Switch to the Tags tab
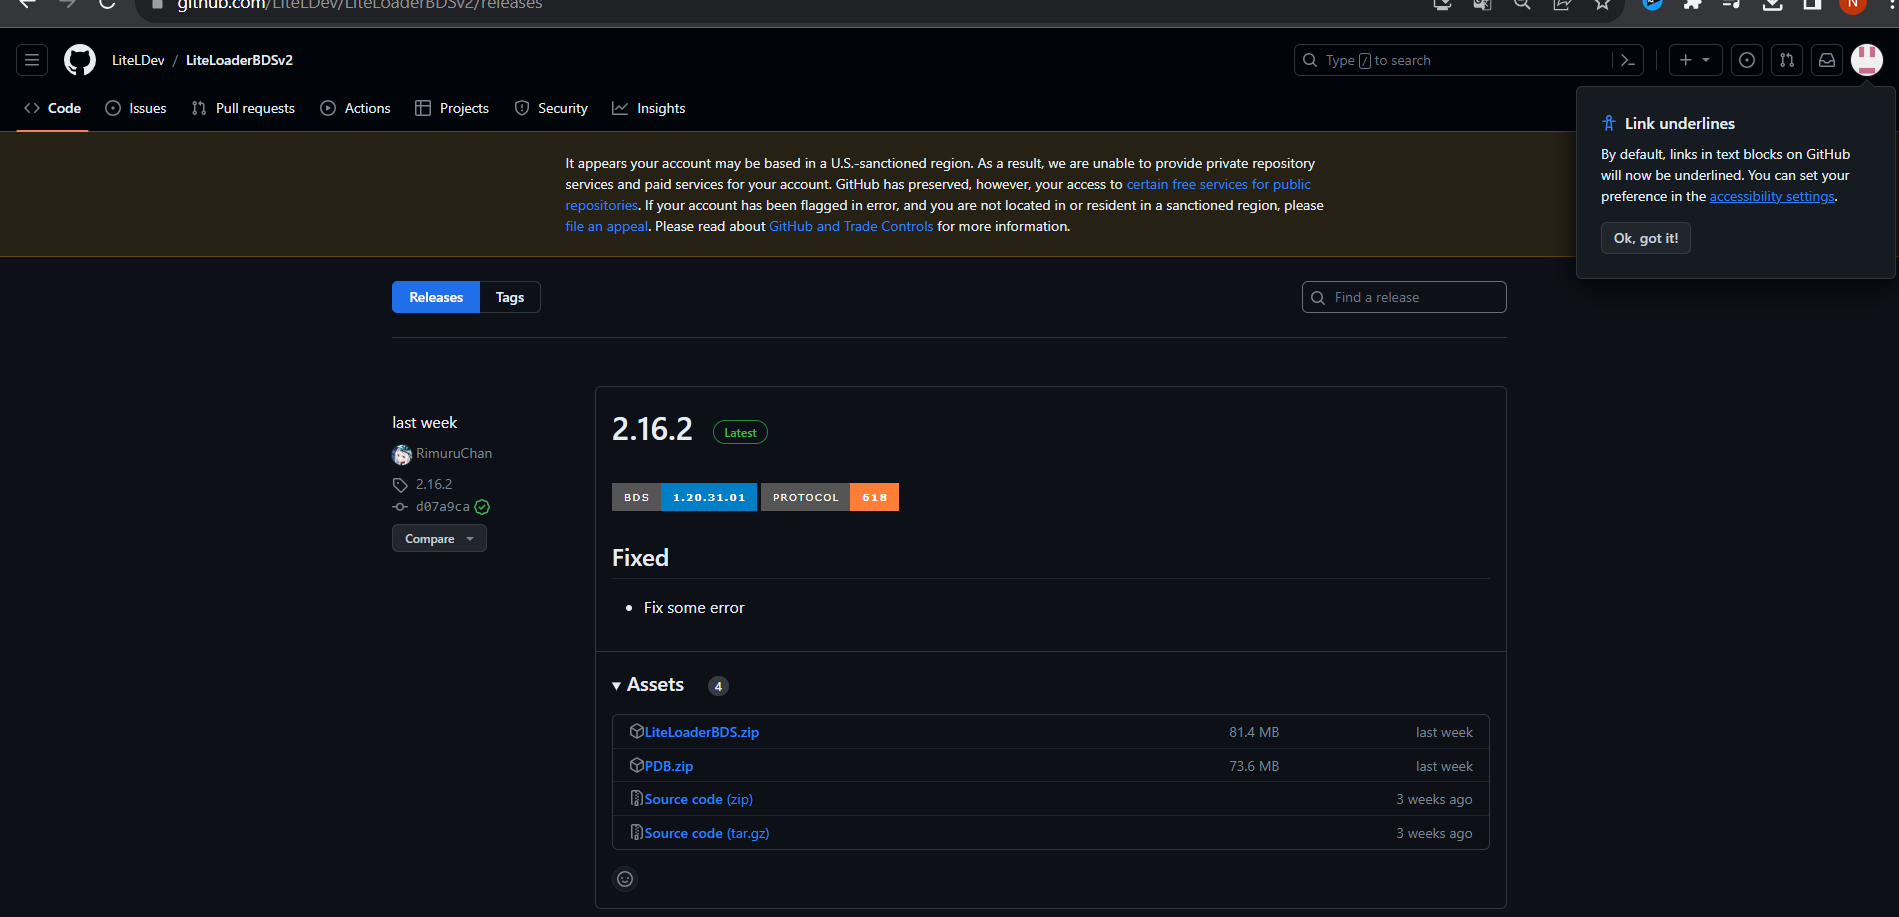1899x917 pixels. click(x=510, y=297)
